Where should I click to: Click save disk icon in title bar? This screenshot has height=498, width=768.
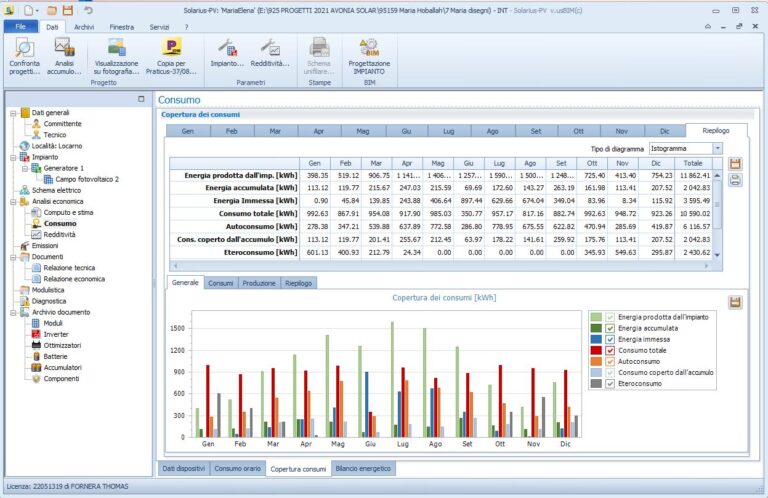(68, 10)
